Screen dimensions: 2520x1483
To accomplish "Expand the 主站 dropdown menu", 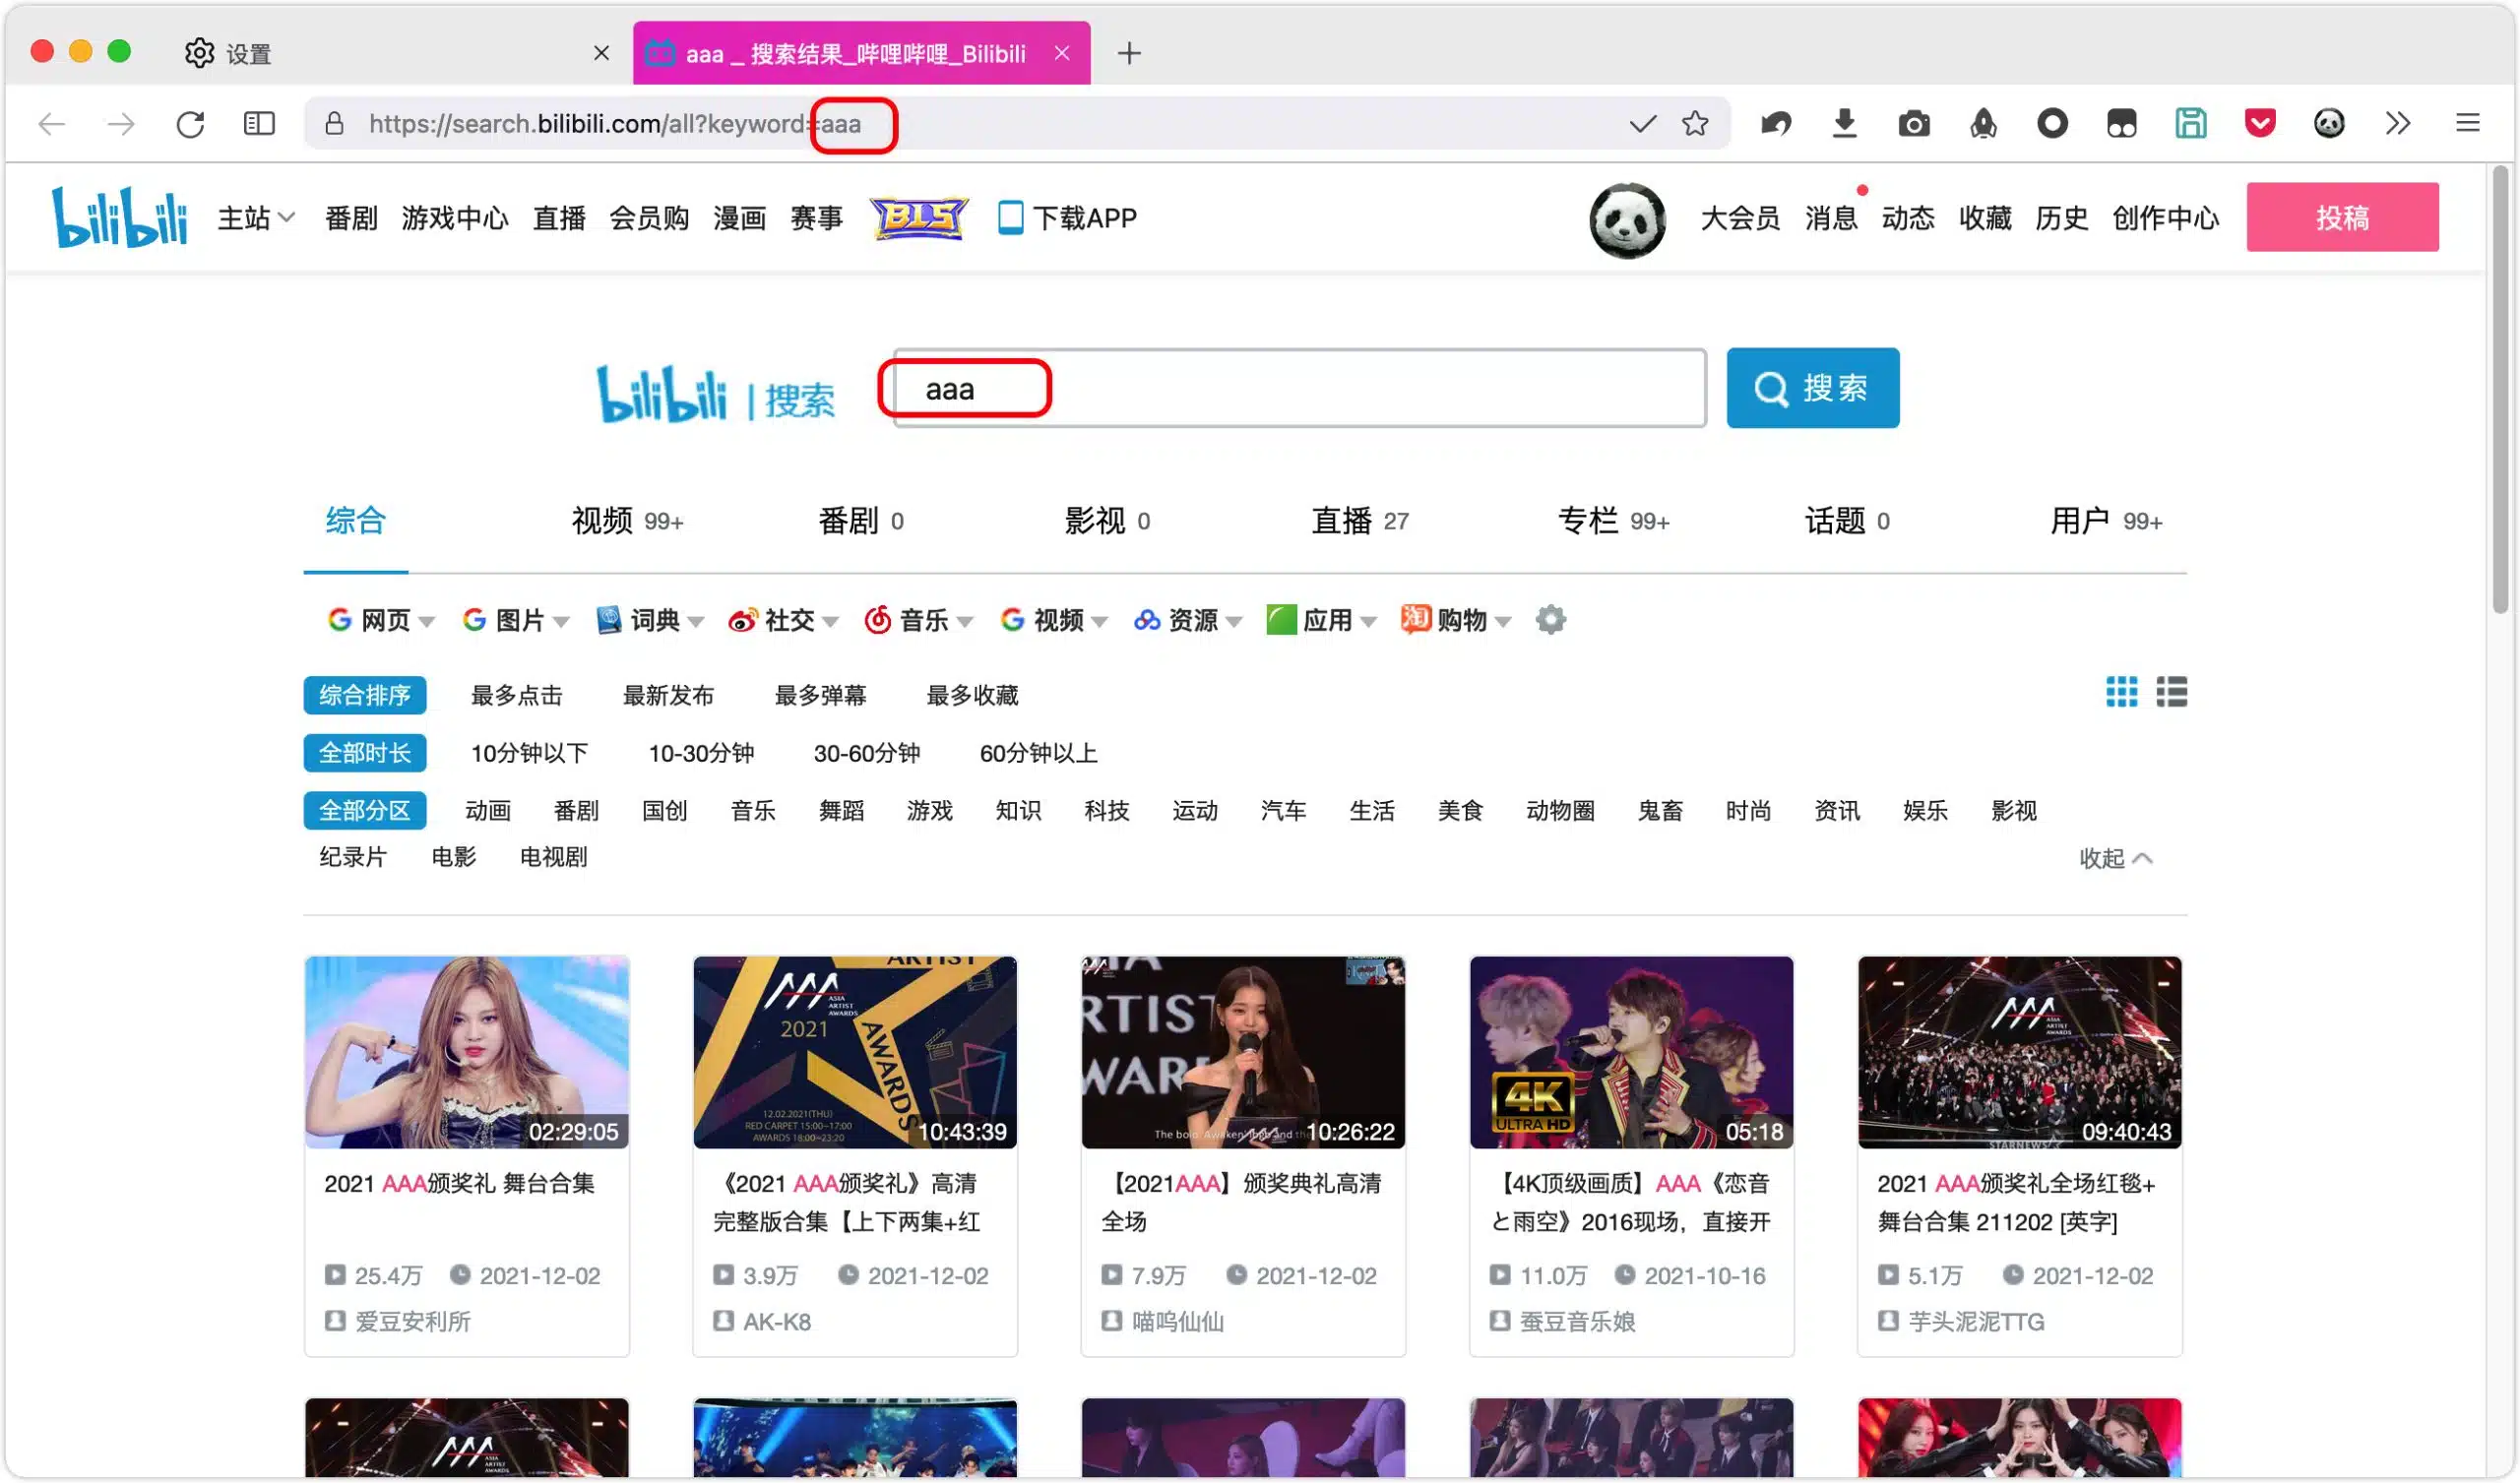I will (256, 218).
